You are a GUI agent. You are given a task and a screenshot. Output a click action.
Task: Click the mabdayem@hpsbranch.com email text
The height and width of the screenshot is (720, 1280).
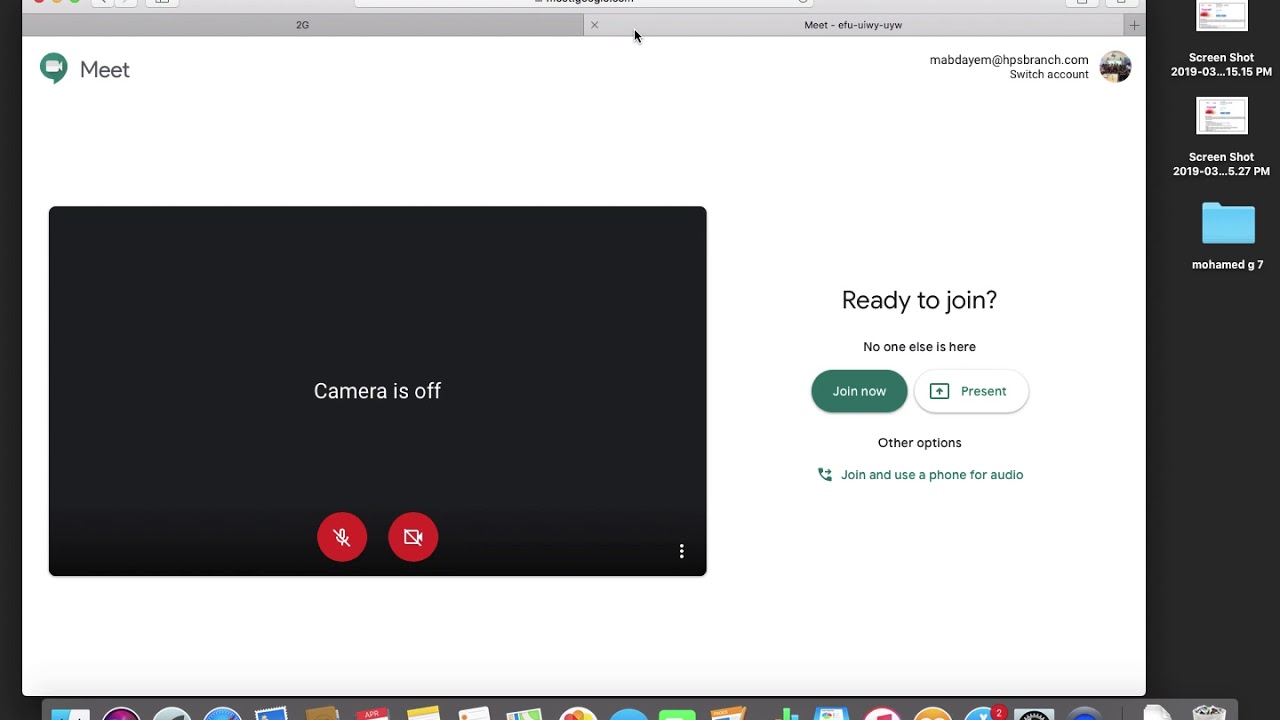pos(1009,60)
